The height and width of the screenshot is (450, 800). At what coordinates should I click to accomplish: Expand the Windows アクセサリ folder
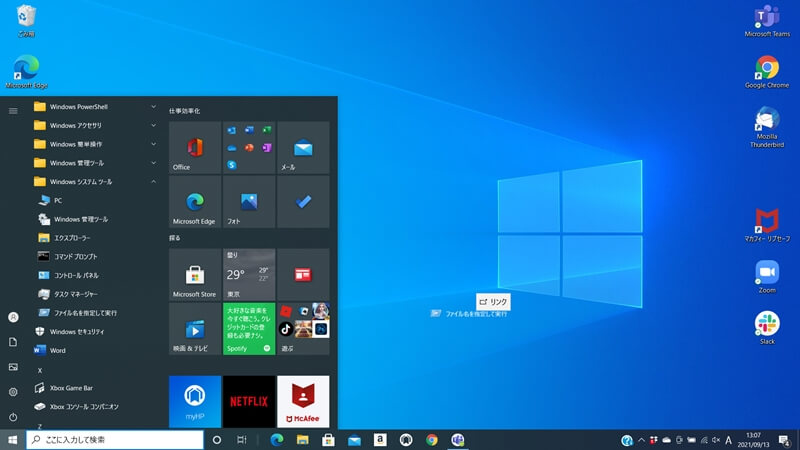[x=95, y=126]
